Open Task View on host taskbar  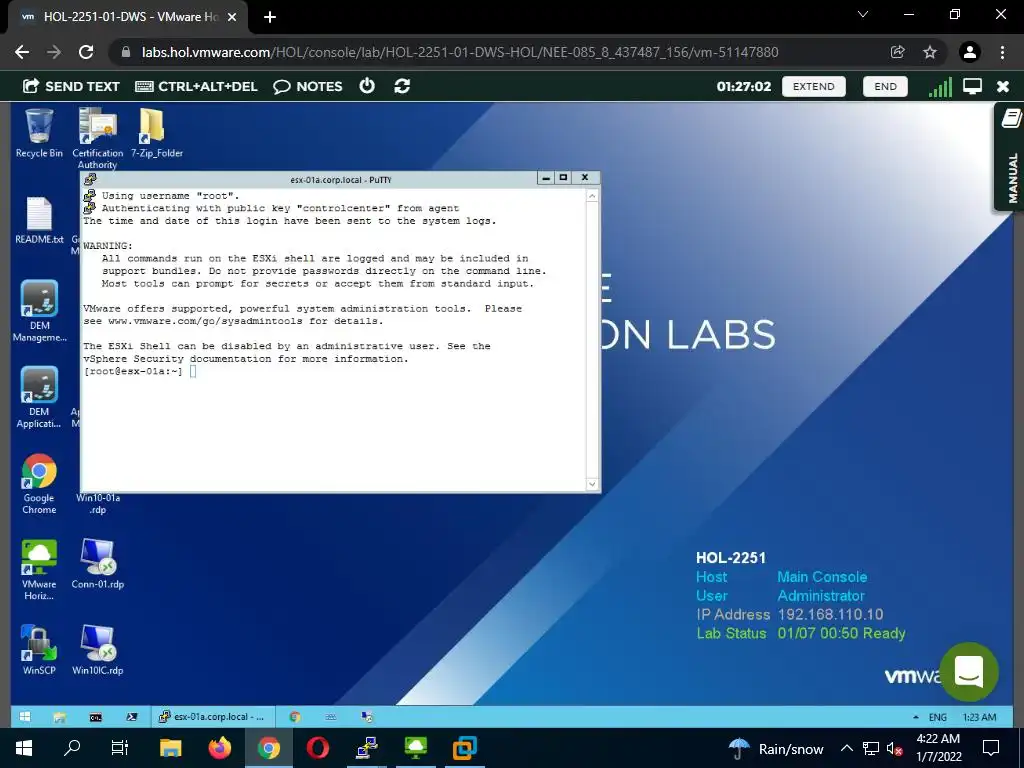click(x=120, y=748)
